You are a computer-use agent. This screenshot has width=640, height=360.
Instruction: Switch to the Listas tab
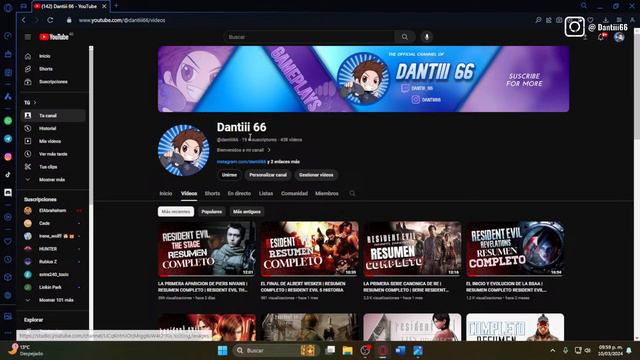point(266,193)
